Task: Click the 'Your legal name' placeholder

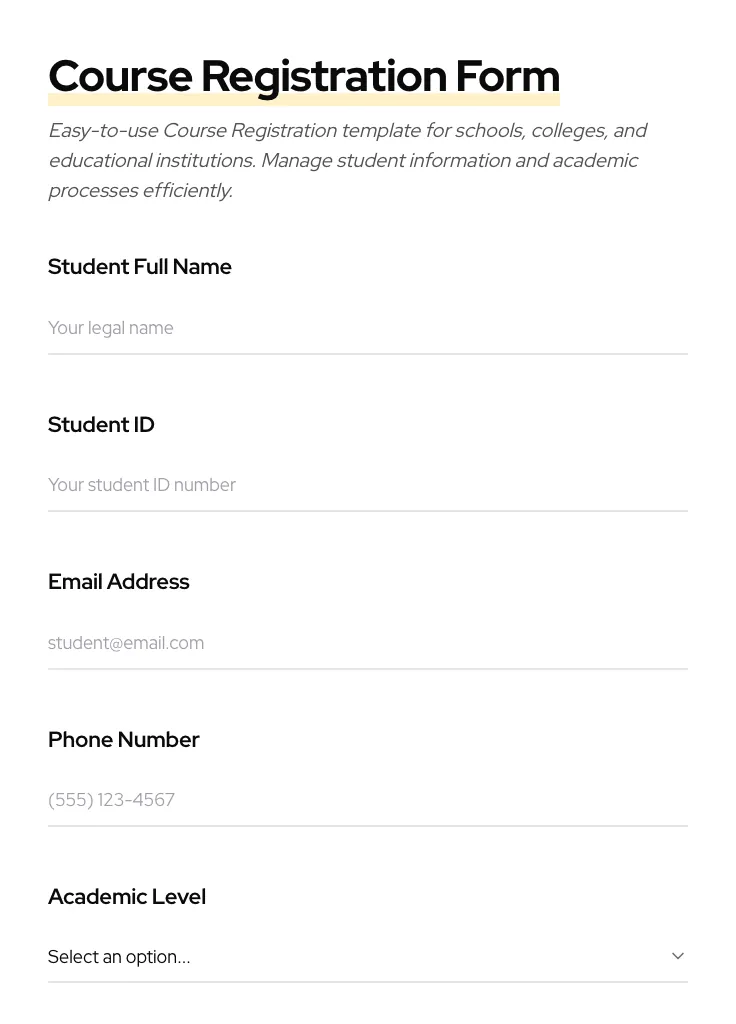Action: pos(111,328)
